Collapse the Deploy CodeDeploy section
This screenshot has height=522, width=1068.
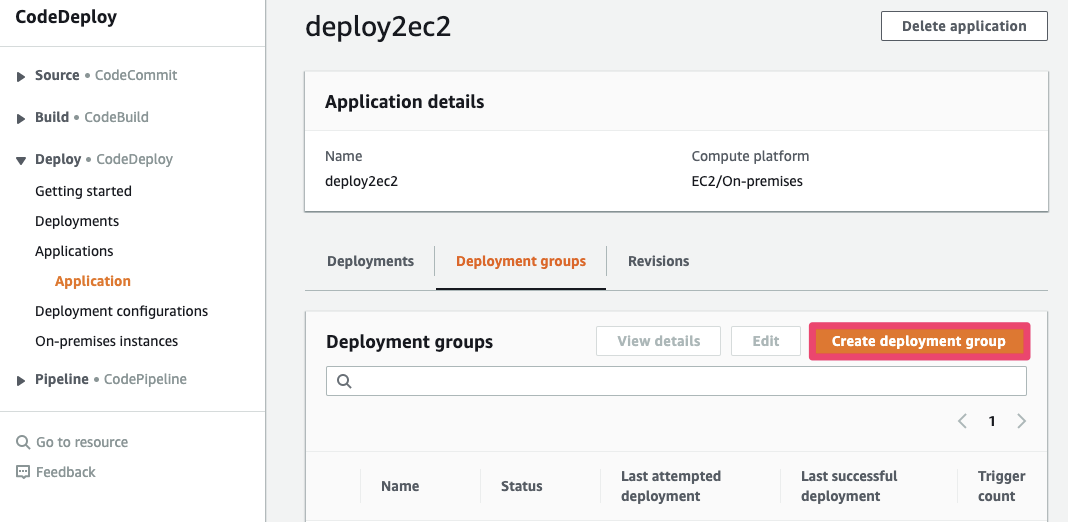pos(21,160)
